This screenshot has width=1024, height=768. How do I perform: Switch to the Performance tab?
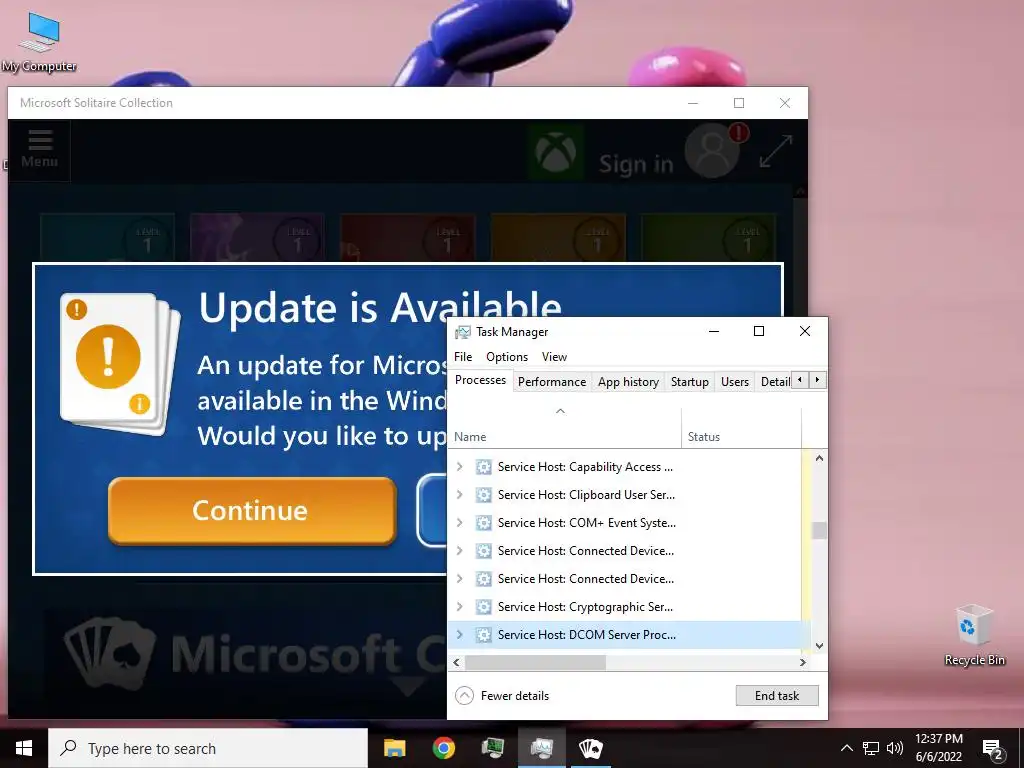(x=552, y=381)
